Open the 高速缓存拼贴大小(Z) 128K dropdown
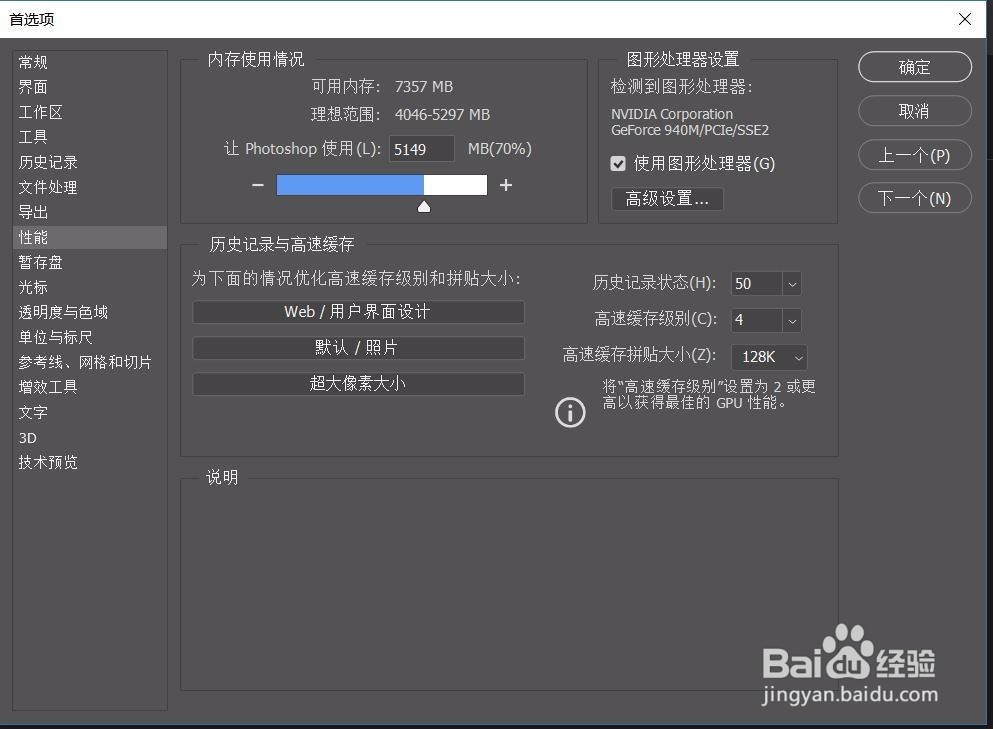Screen dimensions: 993x729 point(769,357)
